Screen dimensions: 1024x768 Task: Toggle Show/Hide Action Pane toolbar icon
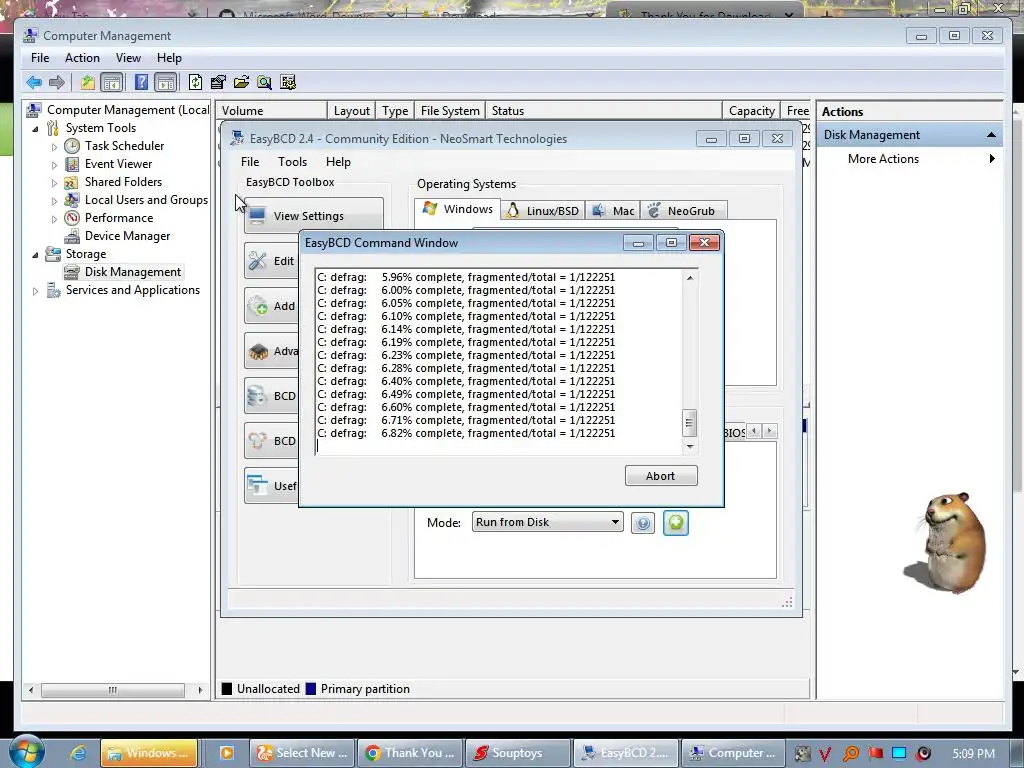pos(166,82)
